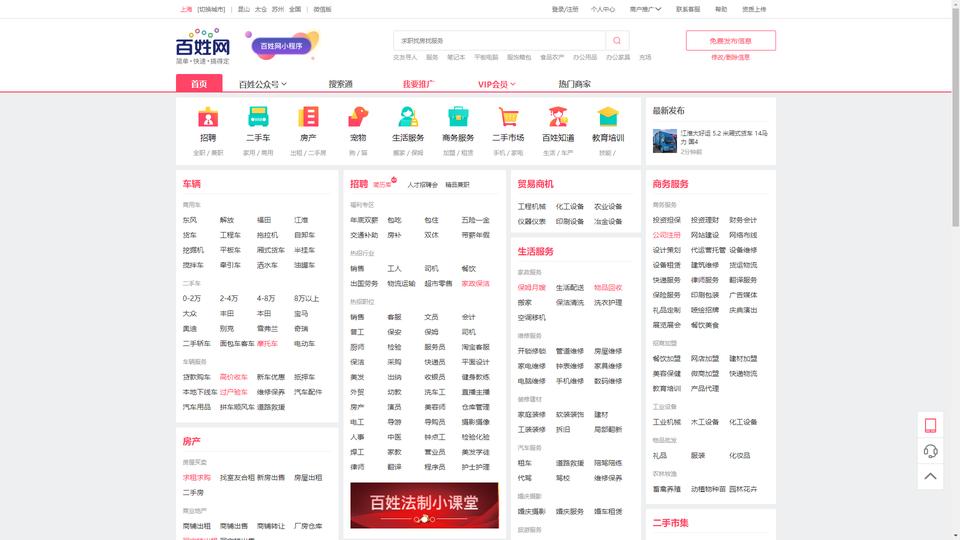Open the 生活服务 section heading in red
The image size is (960, 540).
coord(535,251)
